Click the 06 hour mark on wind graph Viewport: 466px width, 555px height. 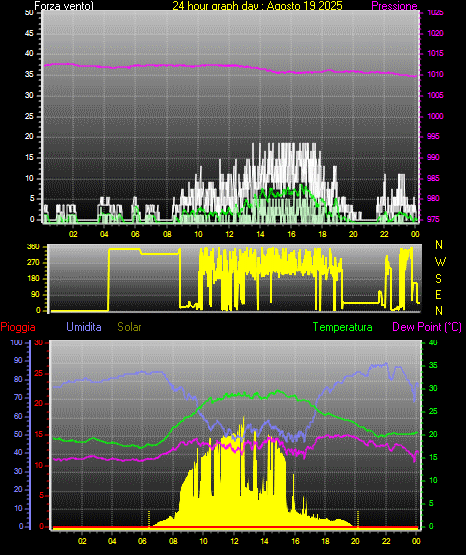pyautogui.click(x=135, y=234)
